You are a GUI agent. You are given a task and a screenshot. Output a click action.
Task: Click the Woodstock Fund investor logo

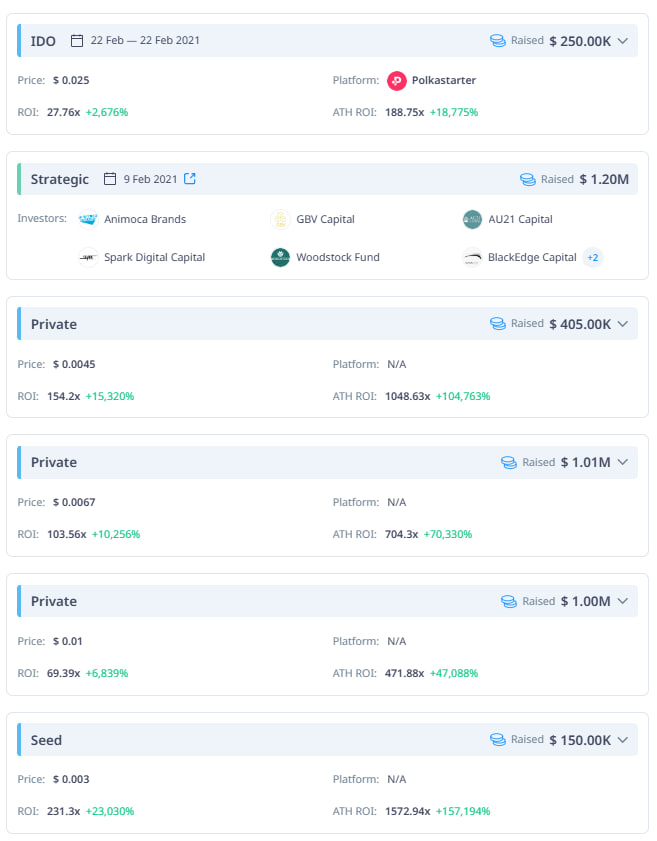pos(281,257)
